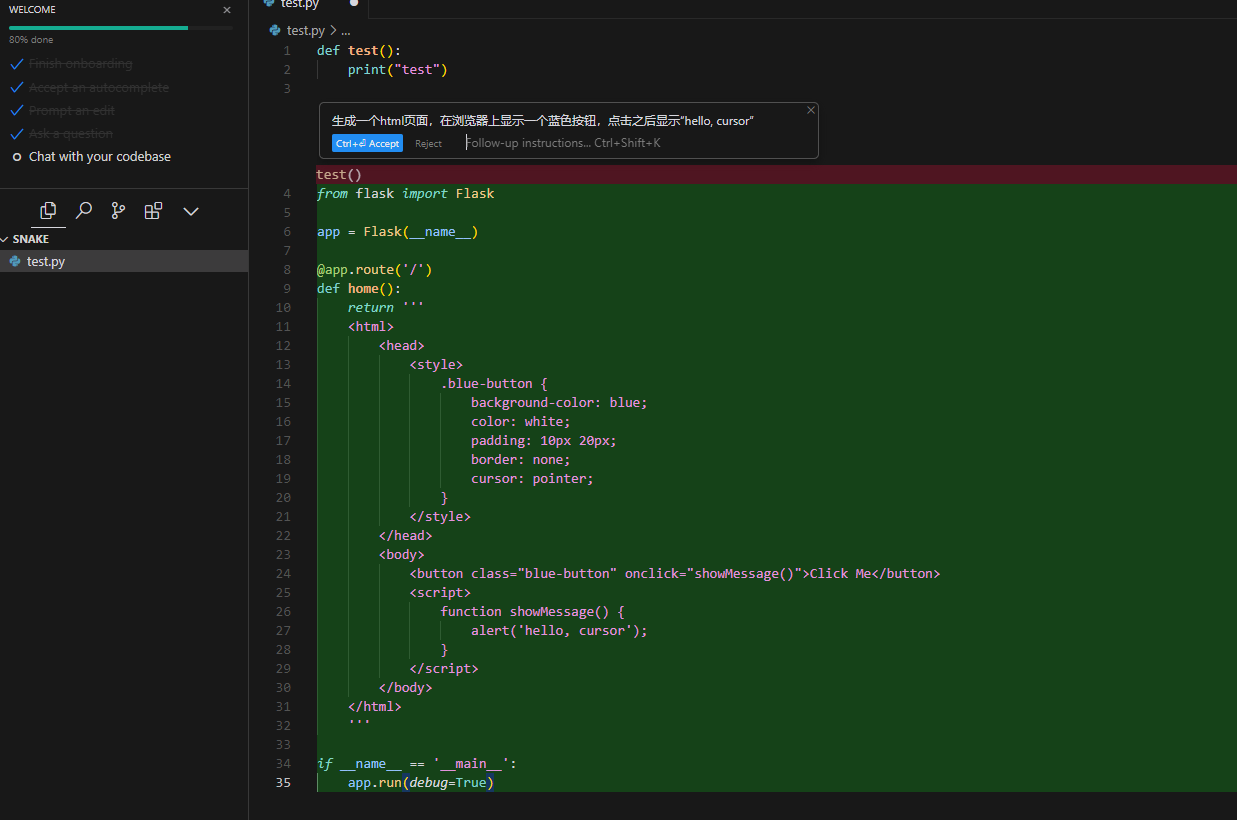The image size is (1237, 820).
Task: Accept the generated code changes
Action: [x=367, y=143]
